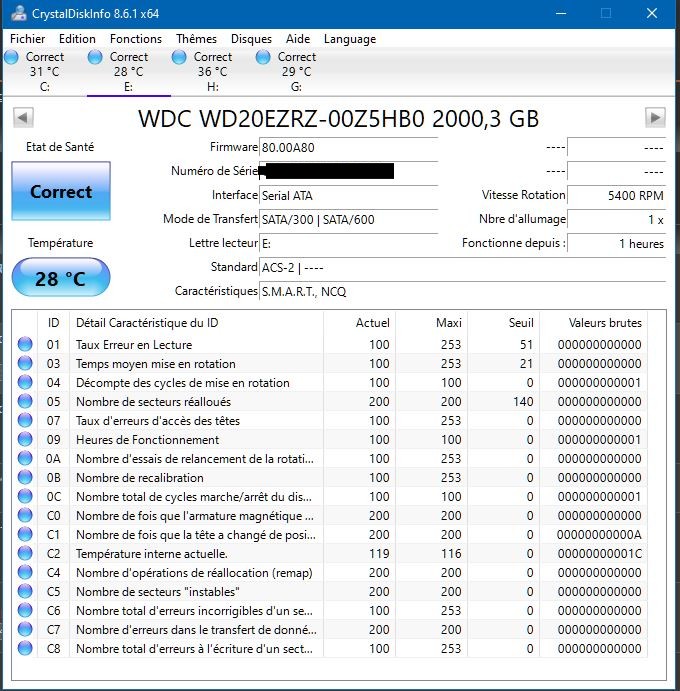Click the Interface field Serial ATA
This screenshot has width=680, height=691.
pos(349,195)
